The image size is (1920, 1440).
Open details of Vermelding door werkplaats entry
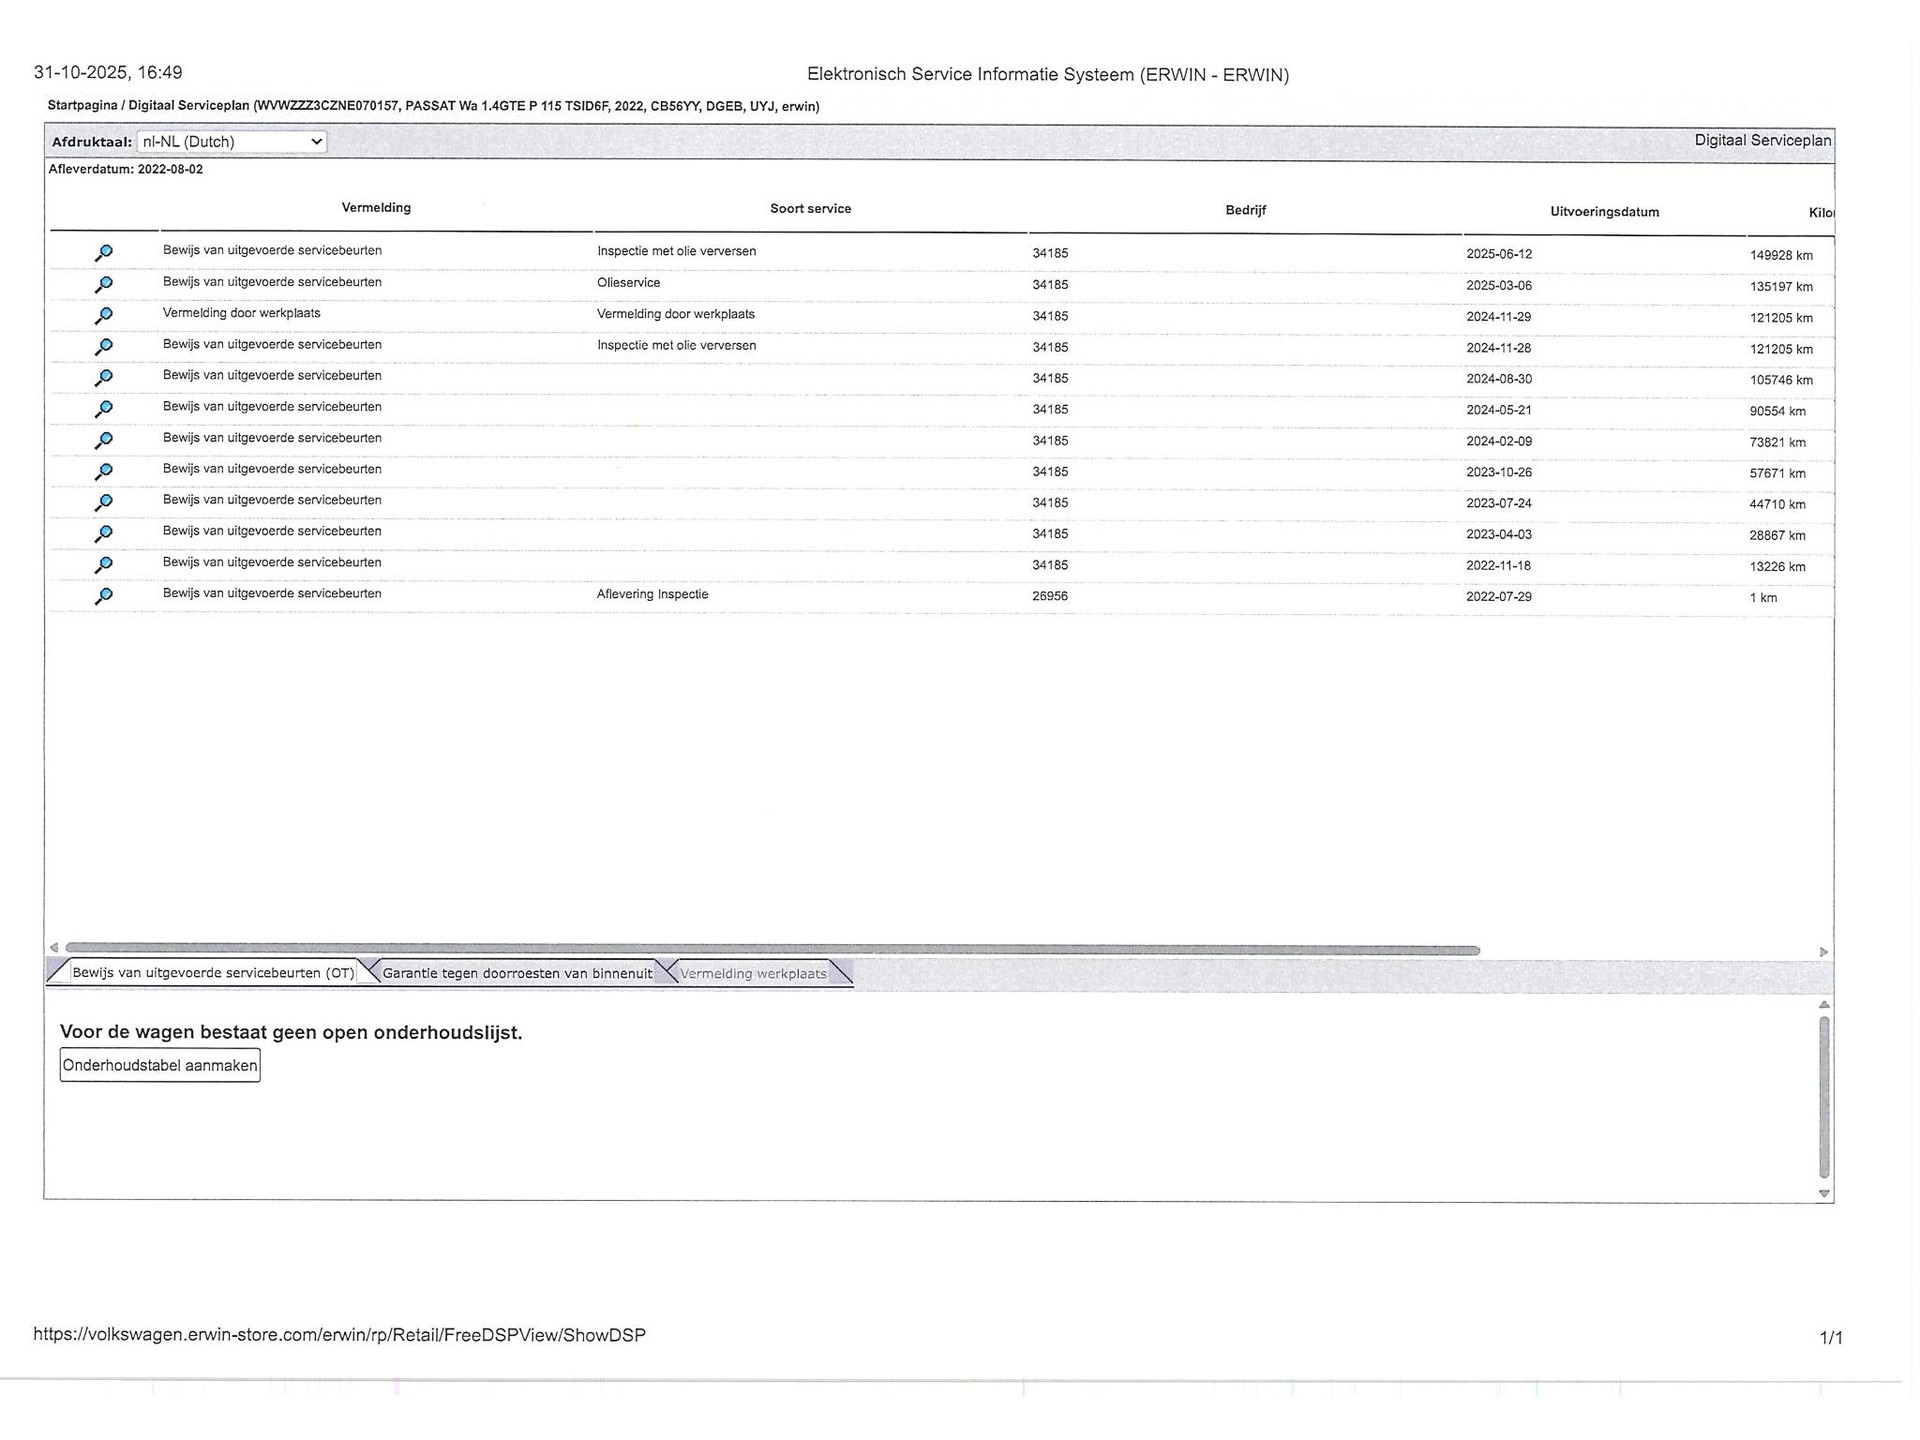click(x=103, y=316)
